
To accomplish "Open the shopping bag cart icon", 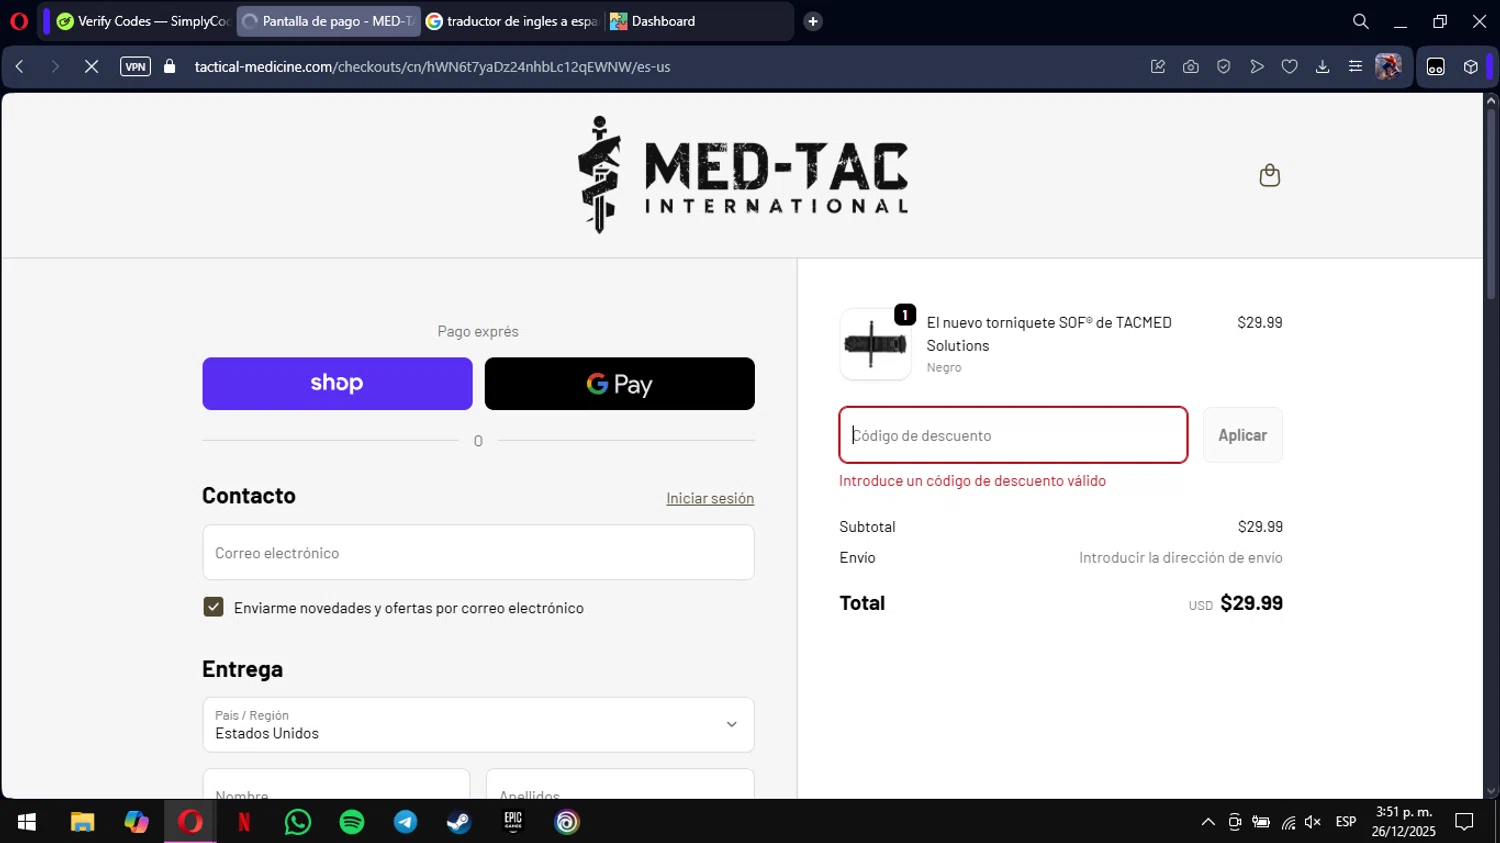I will 1269,175.
